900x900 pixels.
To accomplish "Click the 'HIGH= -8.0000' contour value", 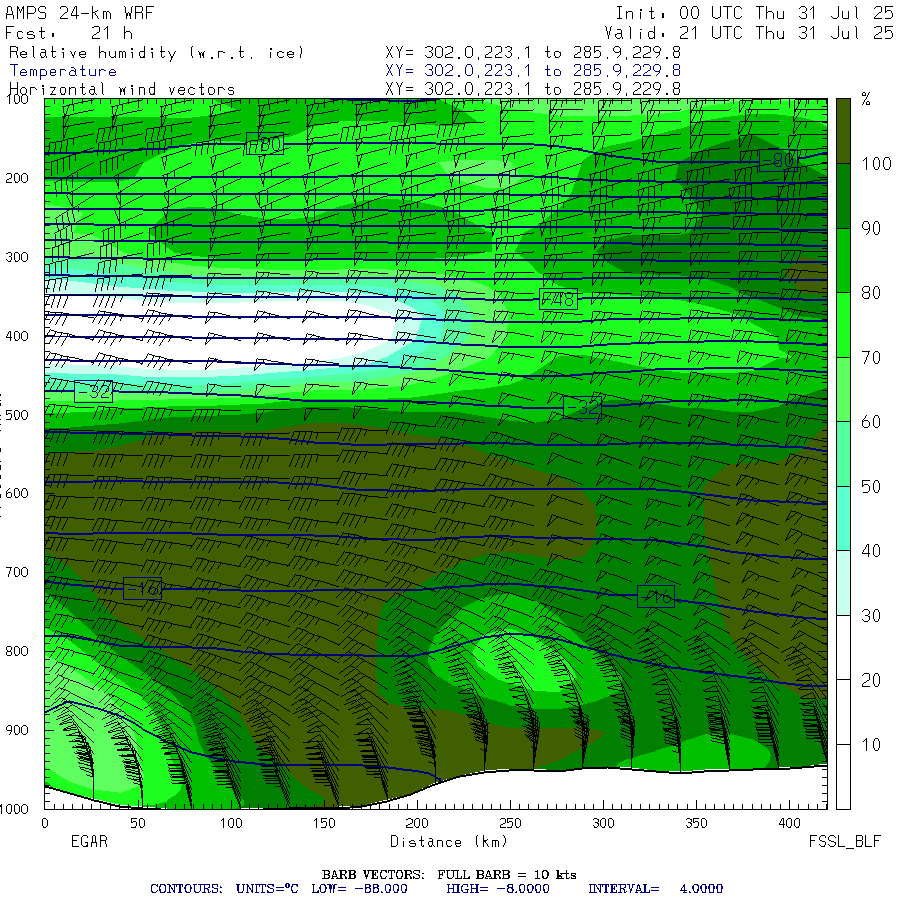I will tap(498, 889).
